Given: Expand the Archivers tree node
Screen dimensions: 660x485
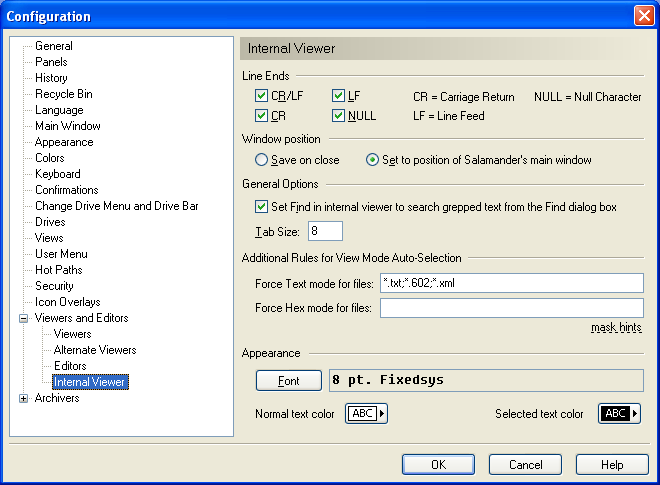Looking at the screenshot, I should [24, 398].
